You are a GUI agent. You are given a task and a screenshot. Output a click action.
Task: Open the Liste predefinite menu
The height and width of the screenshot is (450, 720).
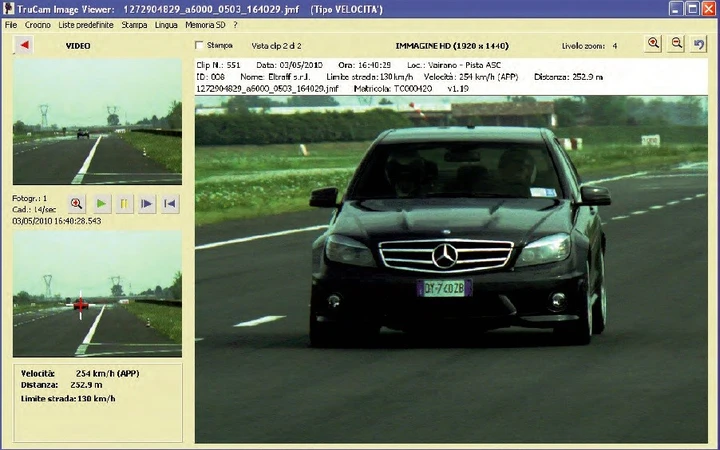(x=86, y=25)
